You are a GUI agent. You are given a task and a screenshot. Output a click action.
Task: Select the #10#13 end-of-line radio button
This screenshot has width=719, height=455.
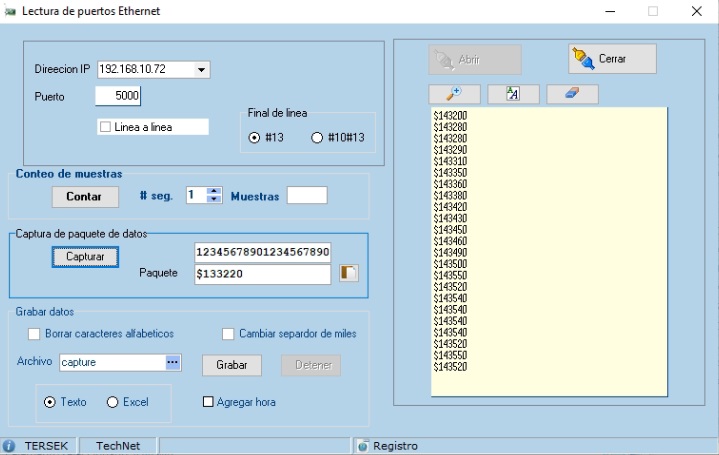(x=317, y=137)
